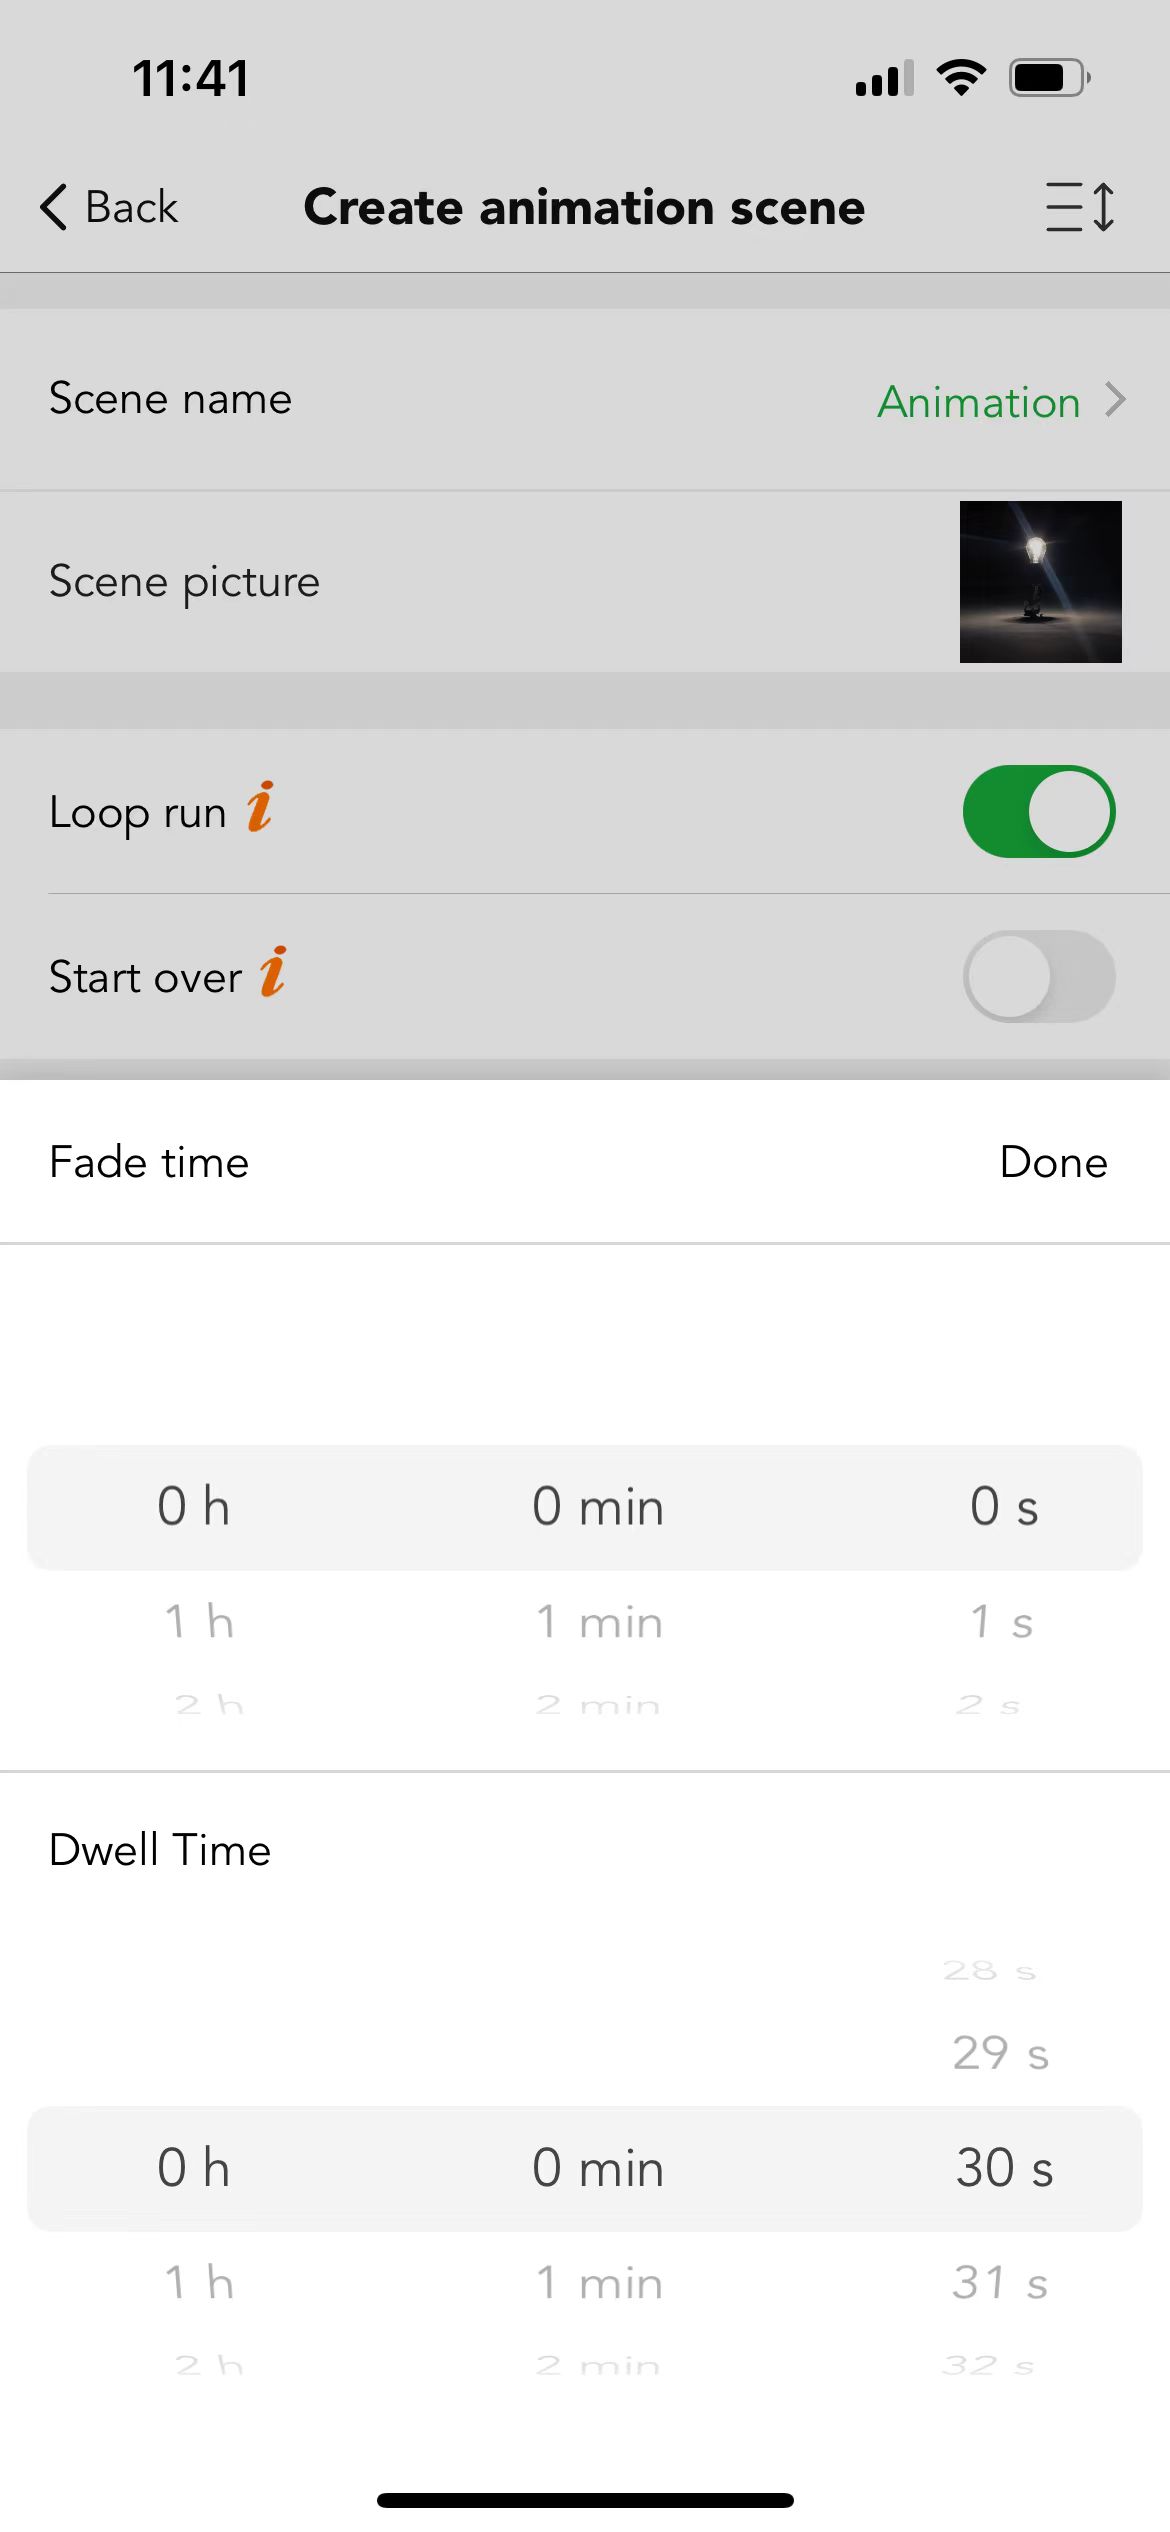1170x2532 pixels.
Task: Select 1 s in Fade time picker
Action: coord(1002,1621)
